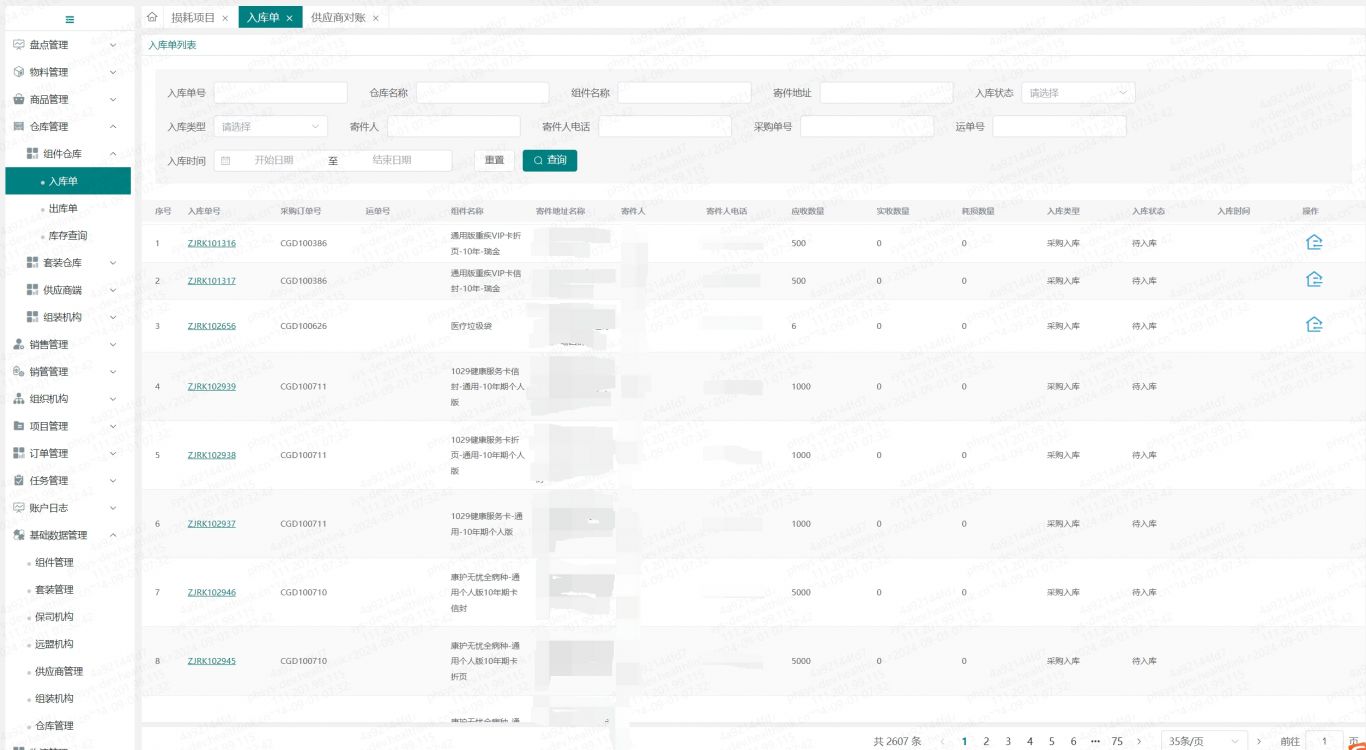Image resolution: width=1366 pixels, height=750 pixels.
Task: Open 组件管理 in the sidebar
Action: click(54, 562)
